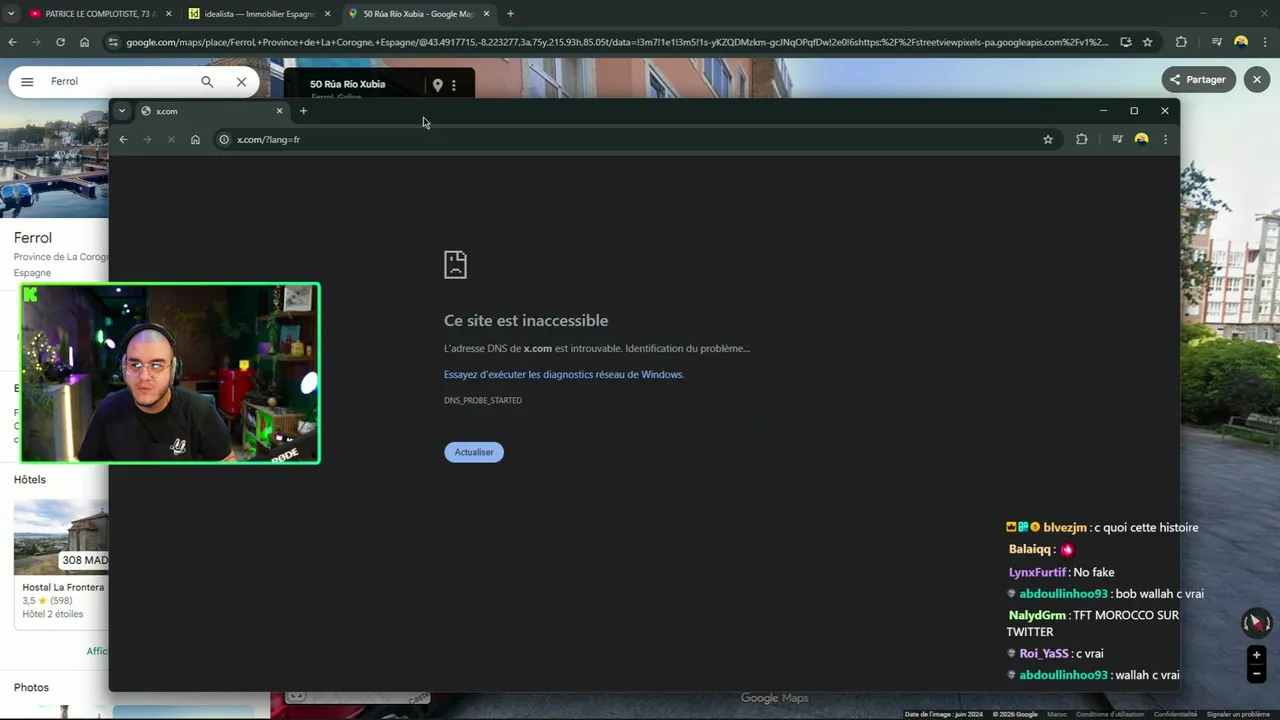
Task: Click the profile avatar in the Maps window
Action: point(1241,42)
